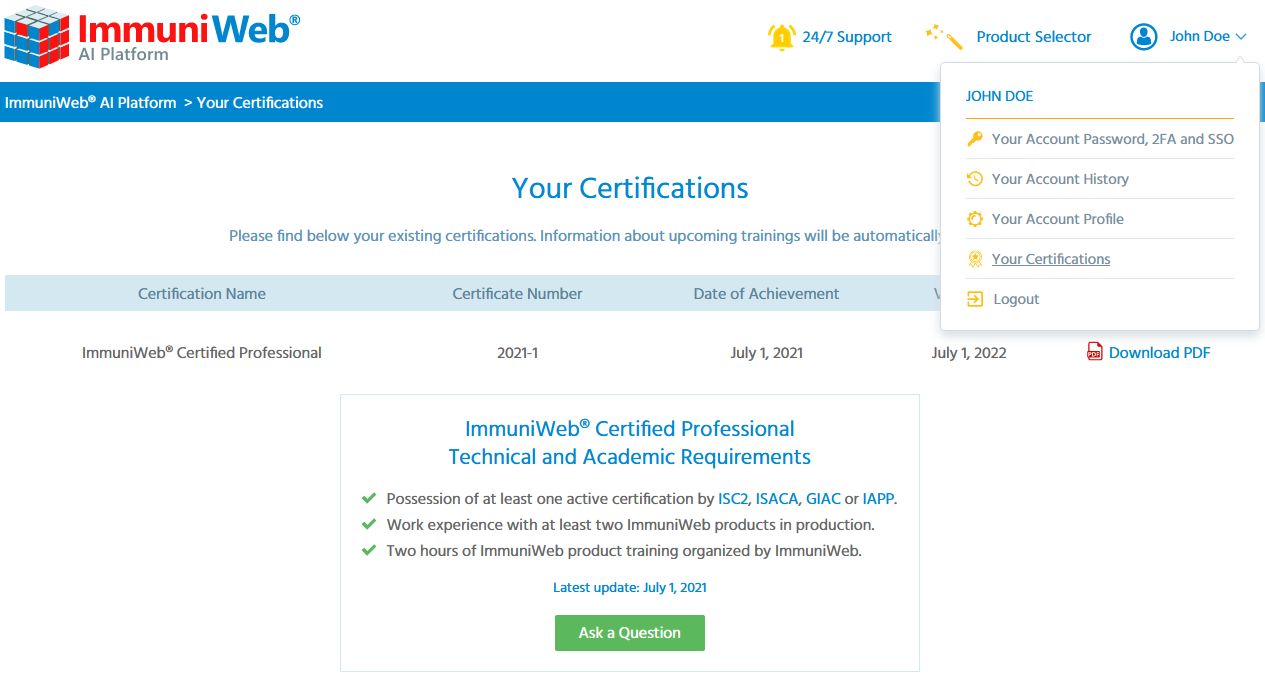Click the red PDF file icon
The height and width of the screenshot is (677, 1265).
coord(1095,352)
